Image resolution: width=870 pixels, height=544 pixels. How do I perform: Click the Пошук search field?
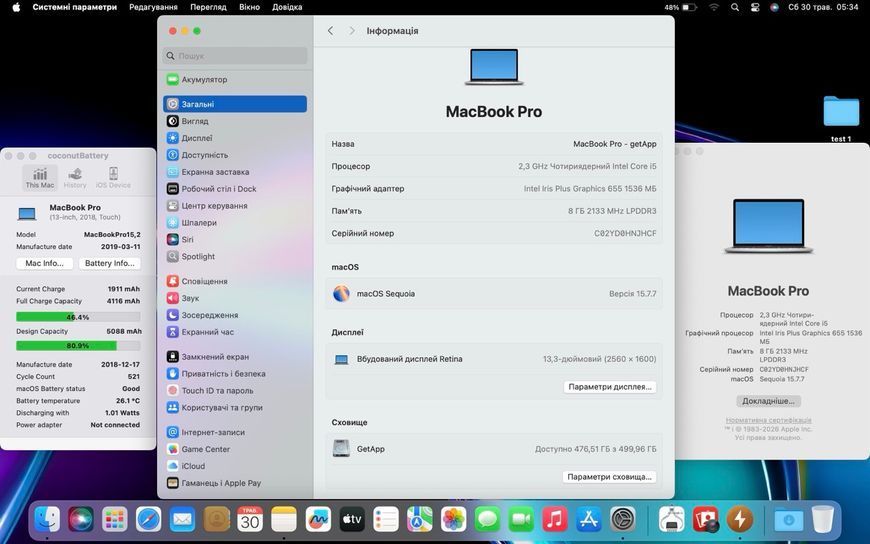tap(235, 56)
